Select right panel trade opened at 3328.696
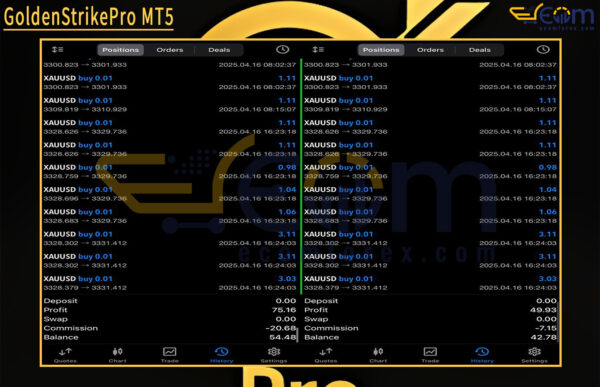The image size is (600, 387). point(430,194)
